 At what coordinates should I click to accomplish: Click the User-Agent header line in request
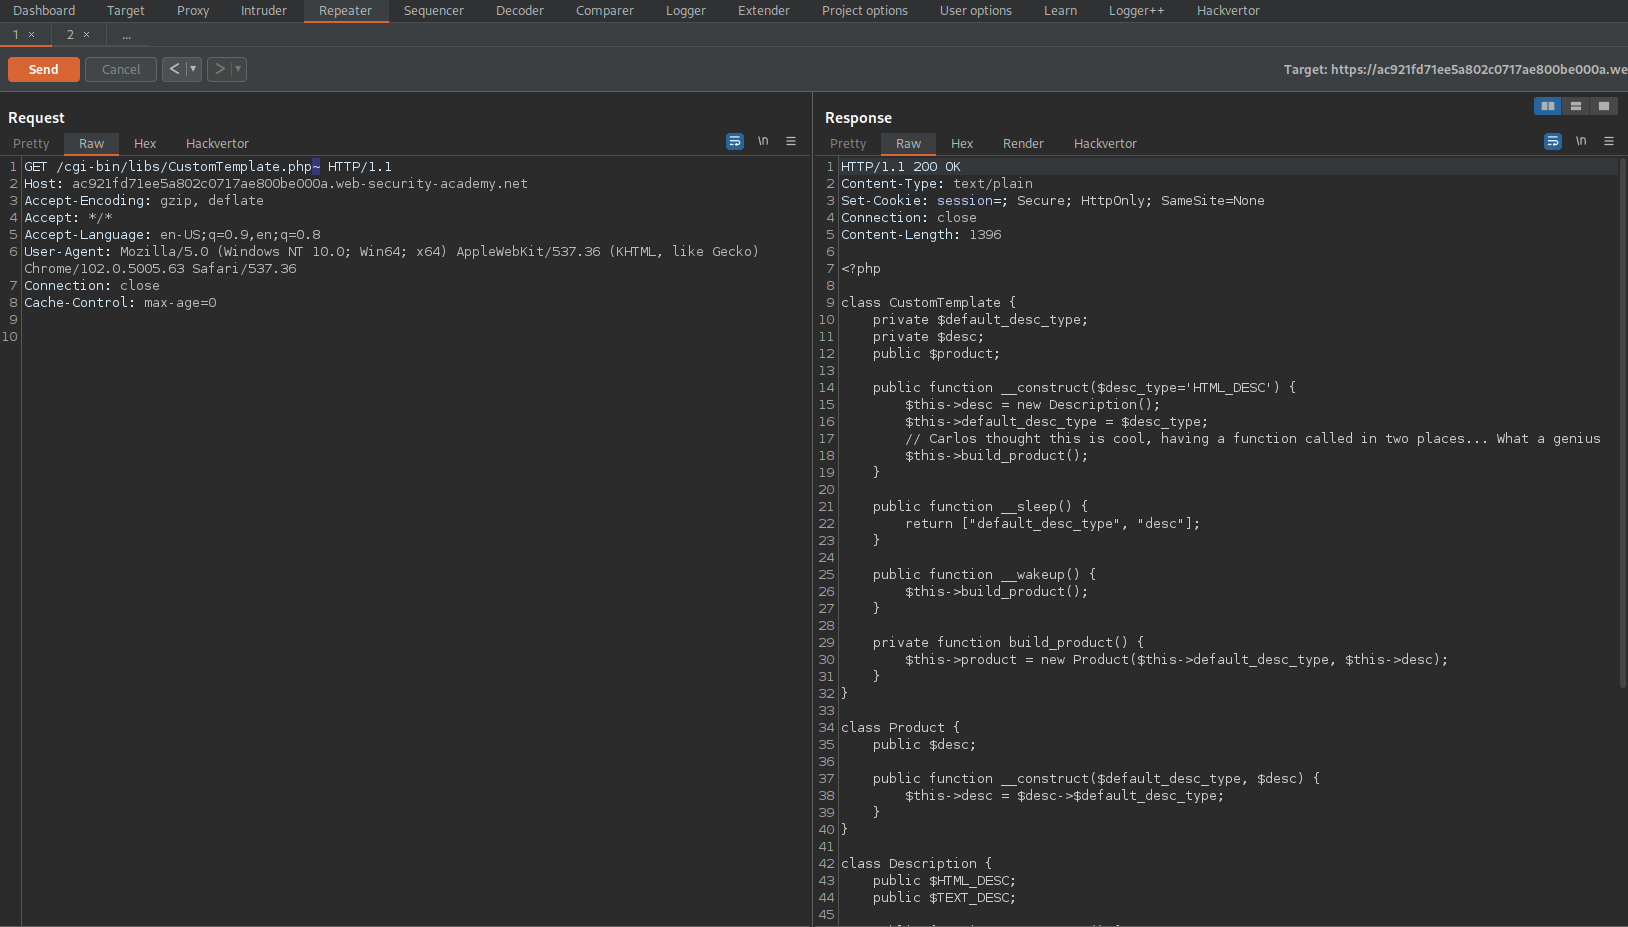[391, 260]
